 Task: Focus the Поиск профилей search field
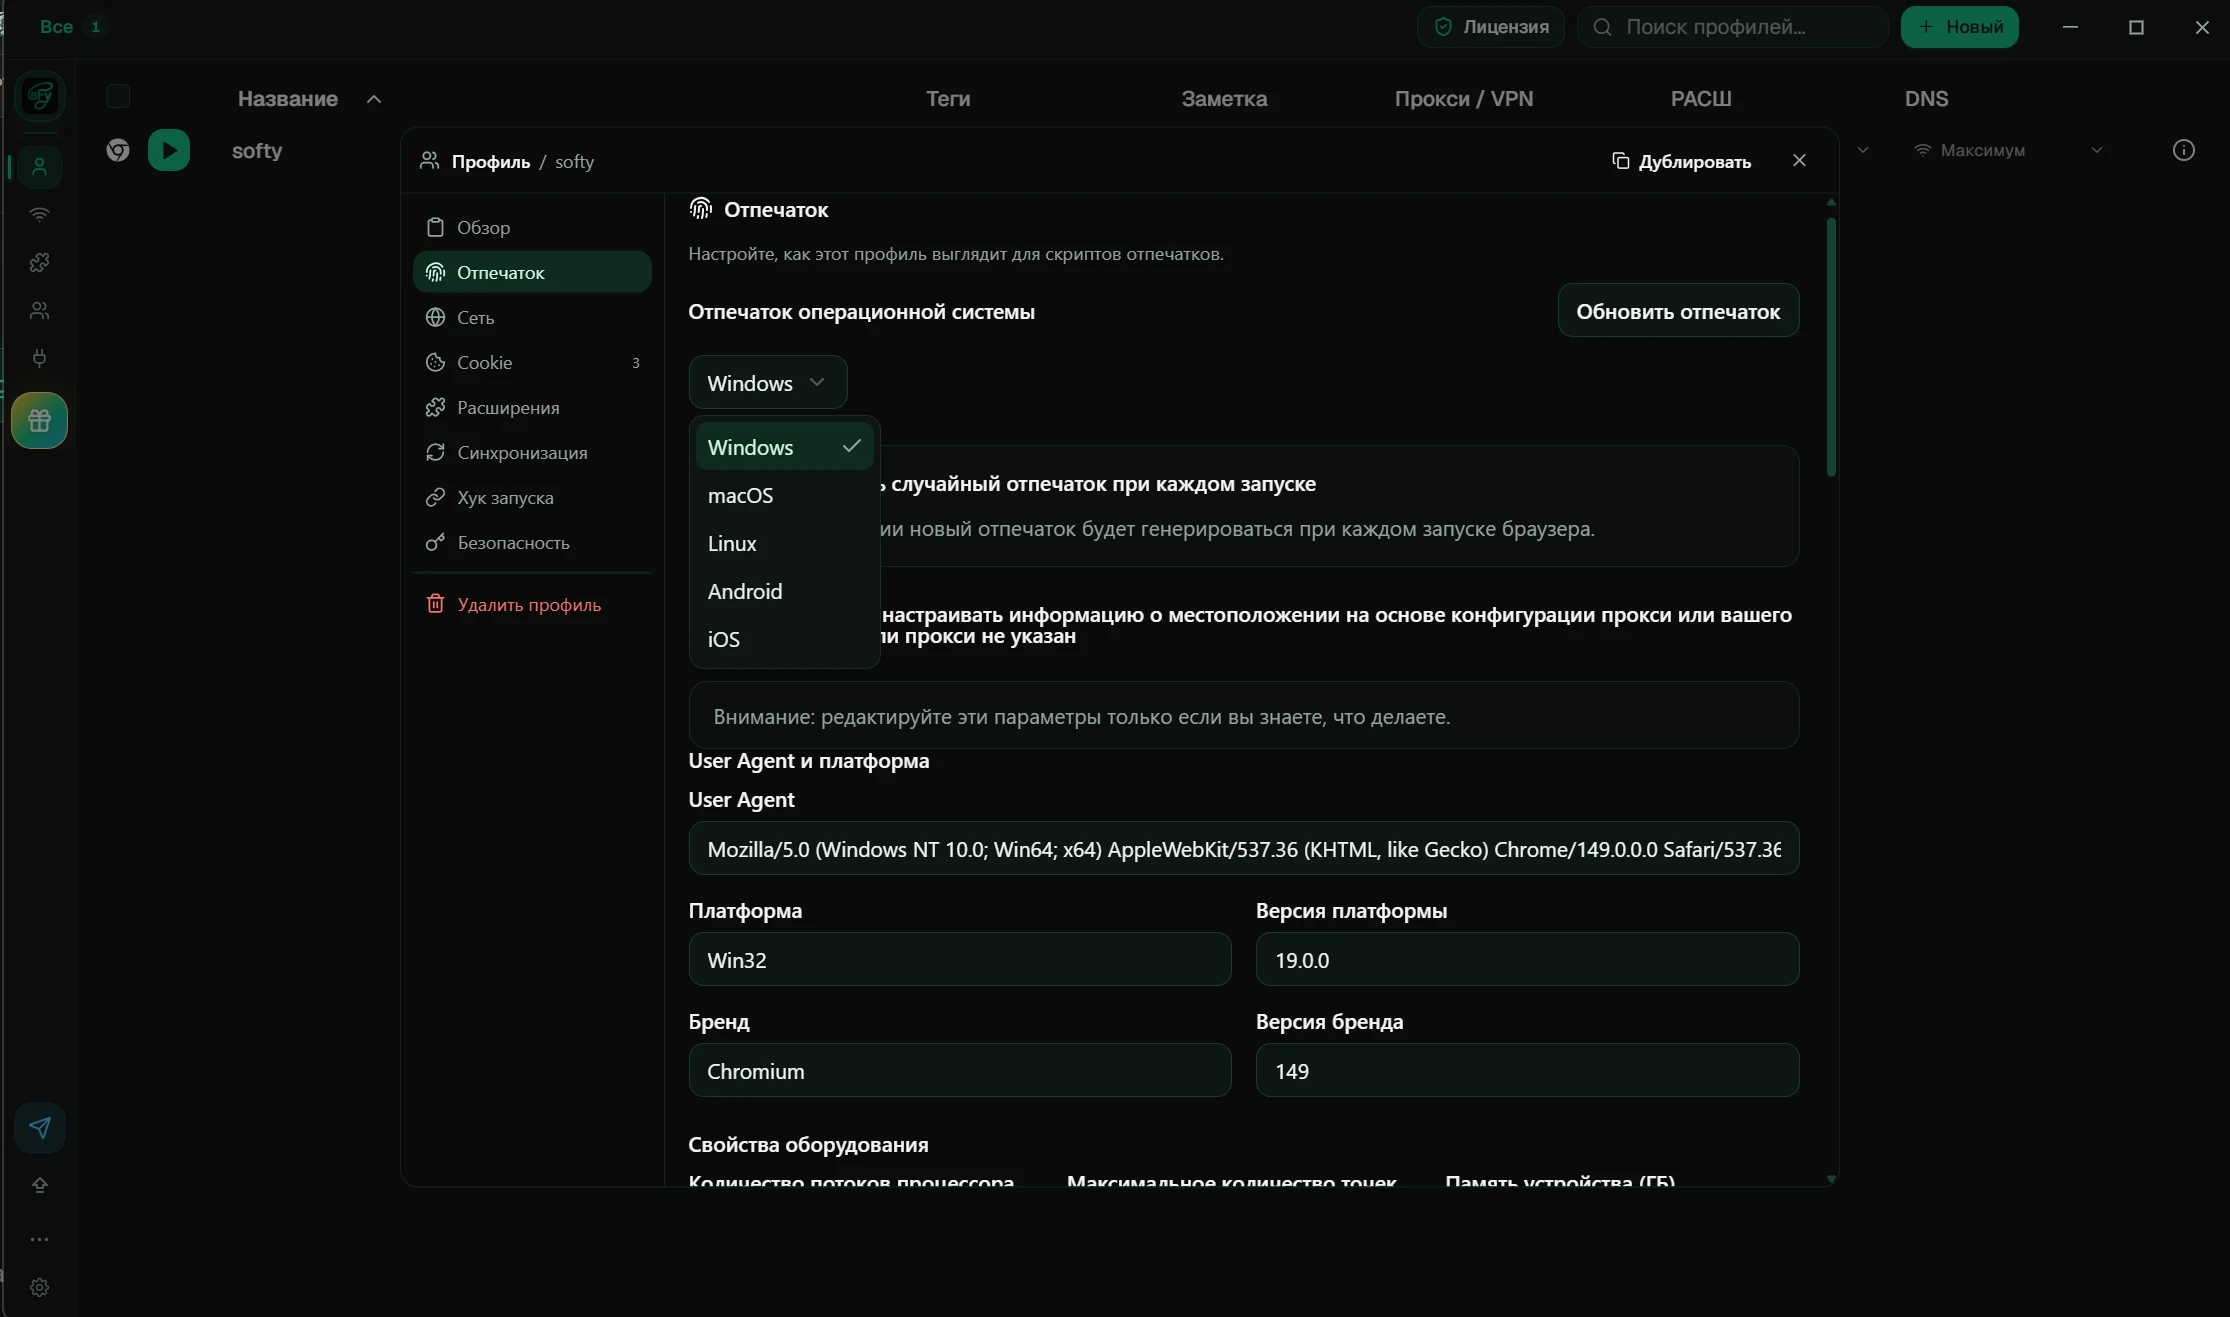1733,27
